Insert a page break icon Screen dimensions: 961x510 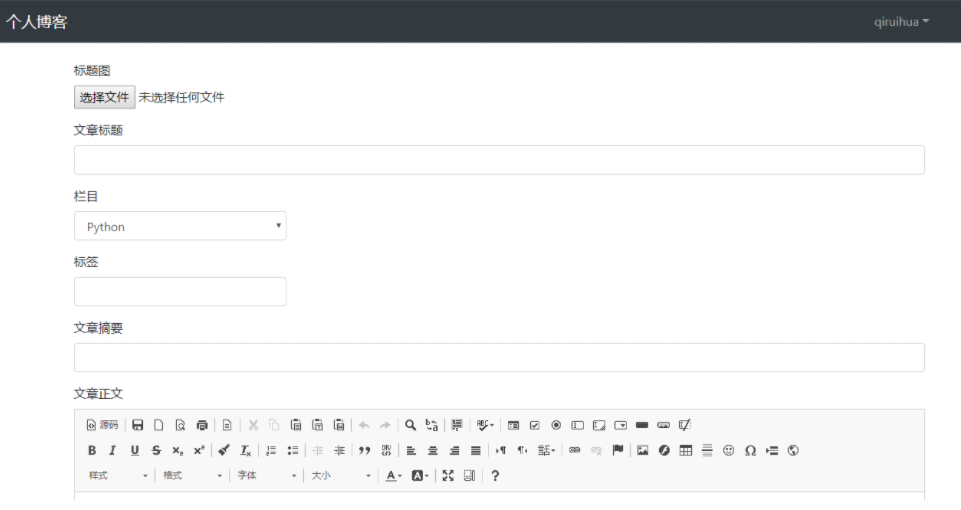pos(772,451)
